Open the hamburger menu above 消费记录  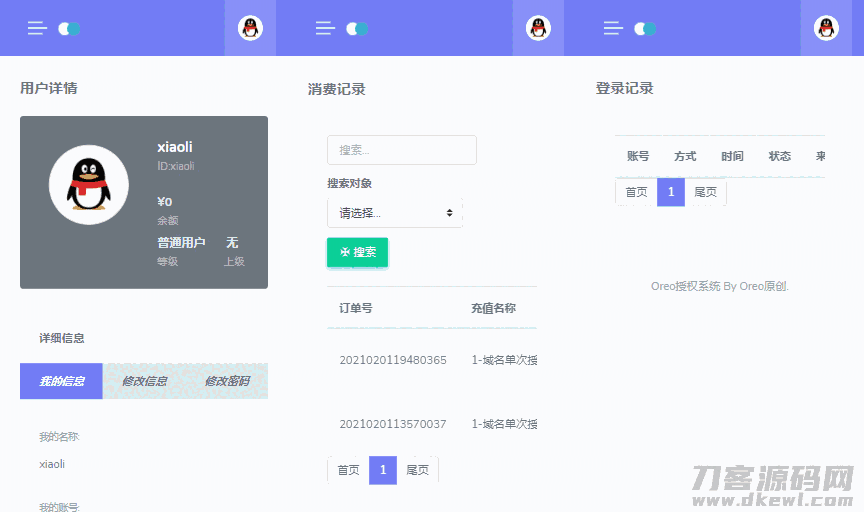tap(325, 28)
